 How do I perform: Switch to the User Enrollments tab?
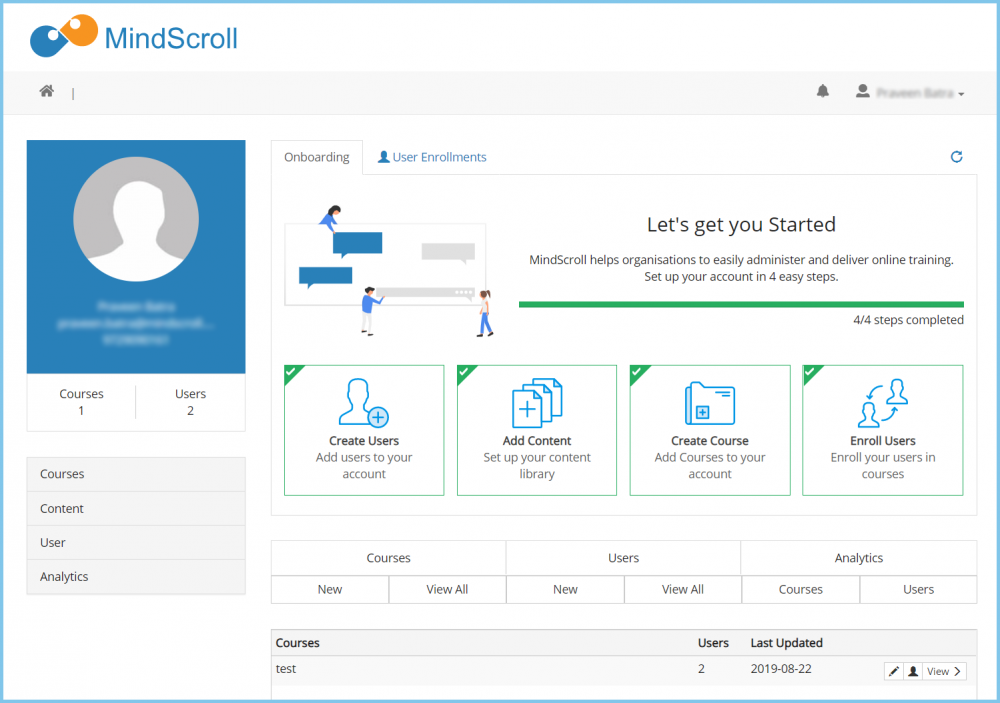[432, 157]
